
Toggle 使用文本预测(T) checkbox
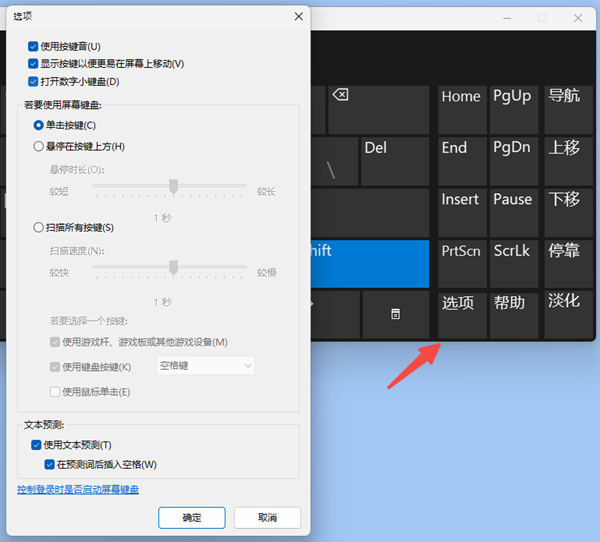(x=36, y=445)
